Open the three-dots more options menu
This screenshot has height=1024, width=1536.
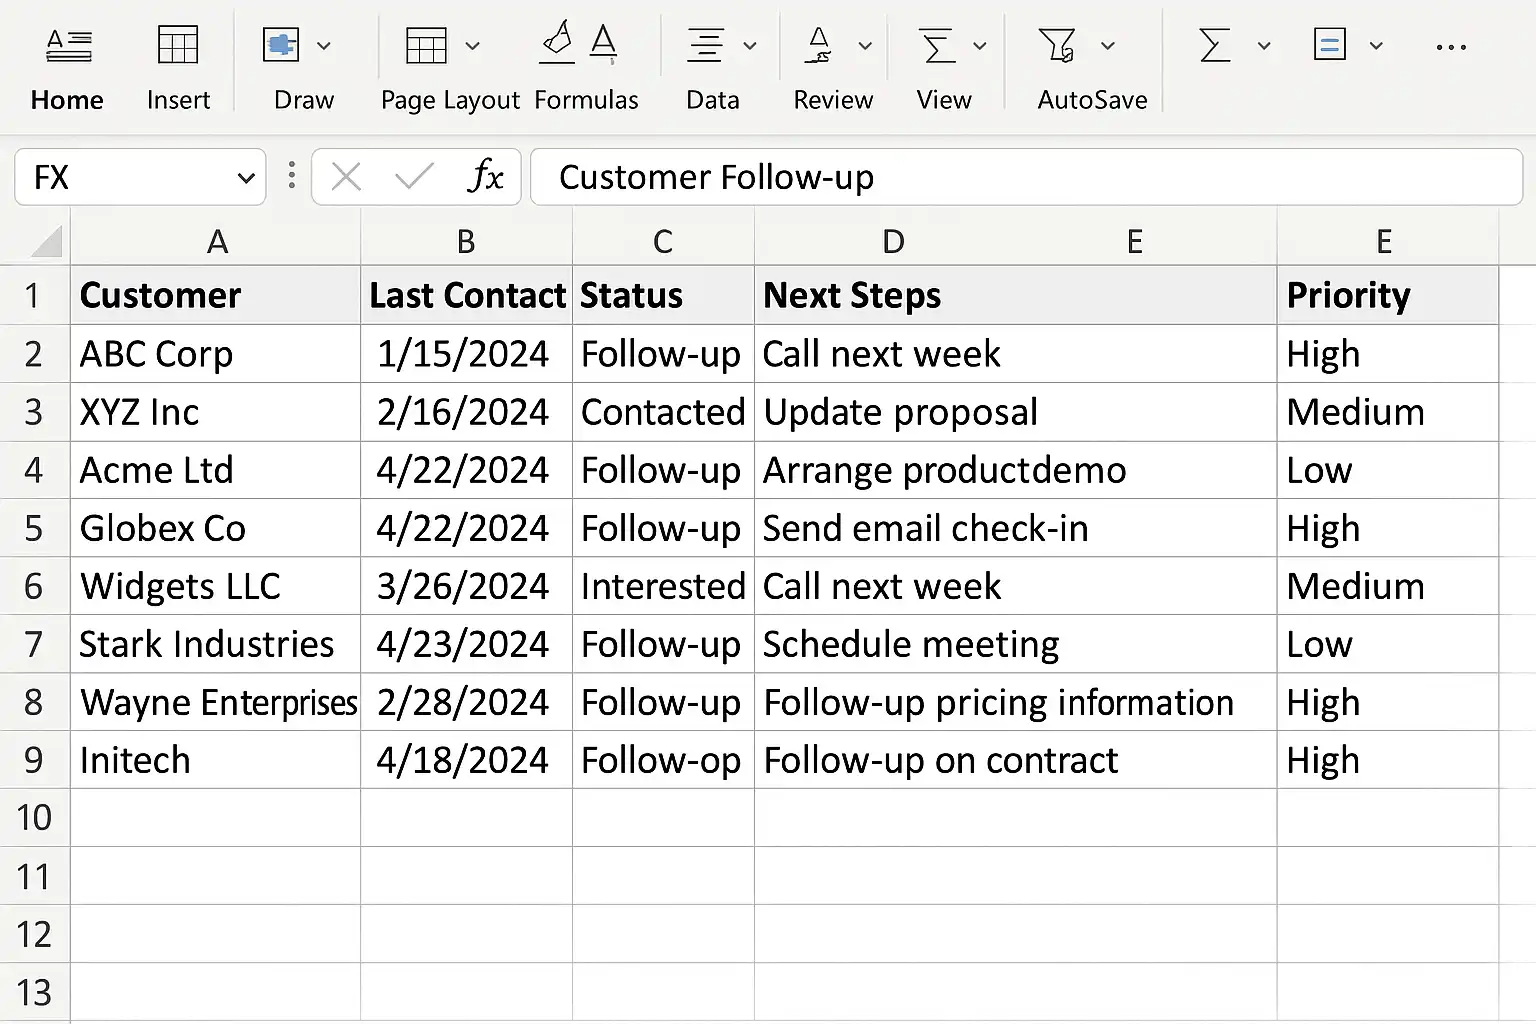[1450, 47]
